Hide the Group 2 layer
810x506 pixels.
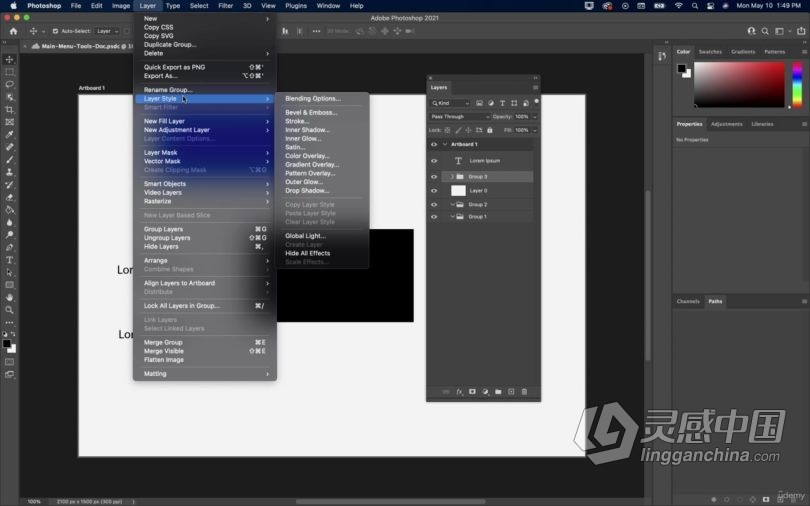click(x=434, y=204)
